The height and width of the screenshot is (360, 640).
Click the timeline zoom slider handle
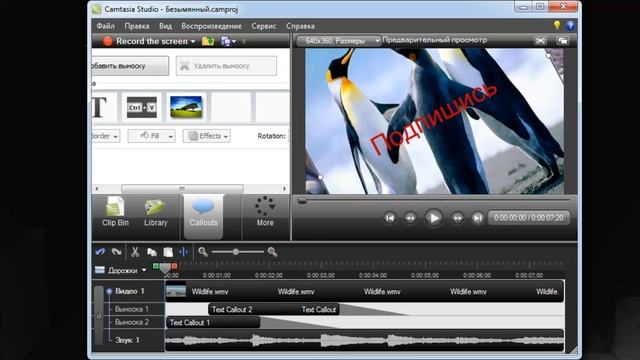tap(236, 252)
